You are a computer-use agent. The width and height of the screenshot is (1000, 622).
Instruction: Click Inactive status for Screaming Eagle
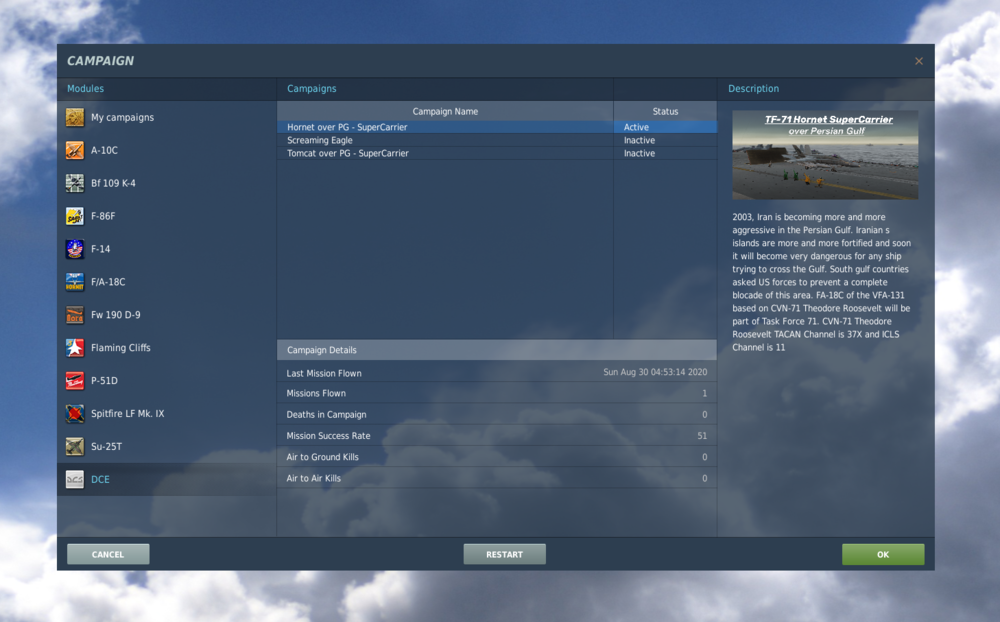[665, 140]
